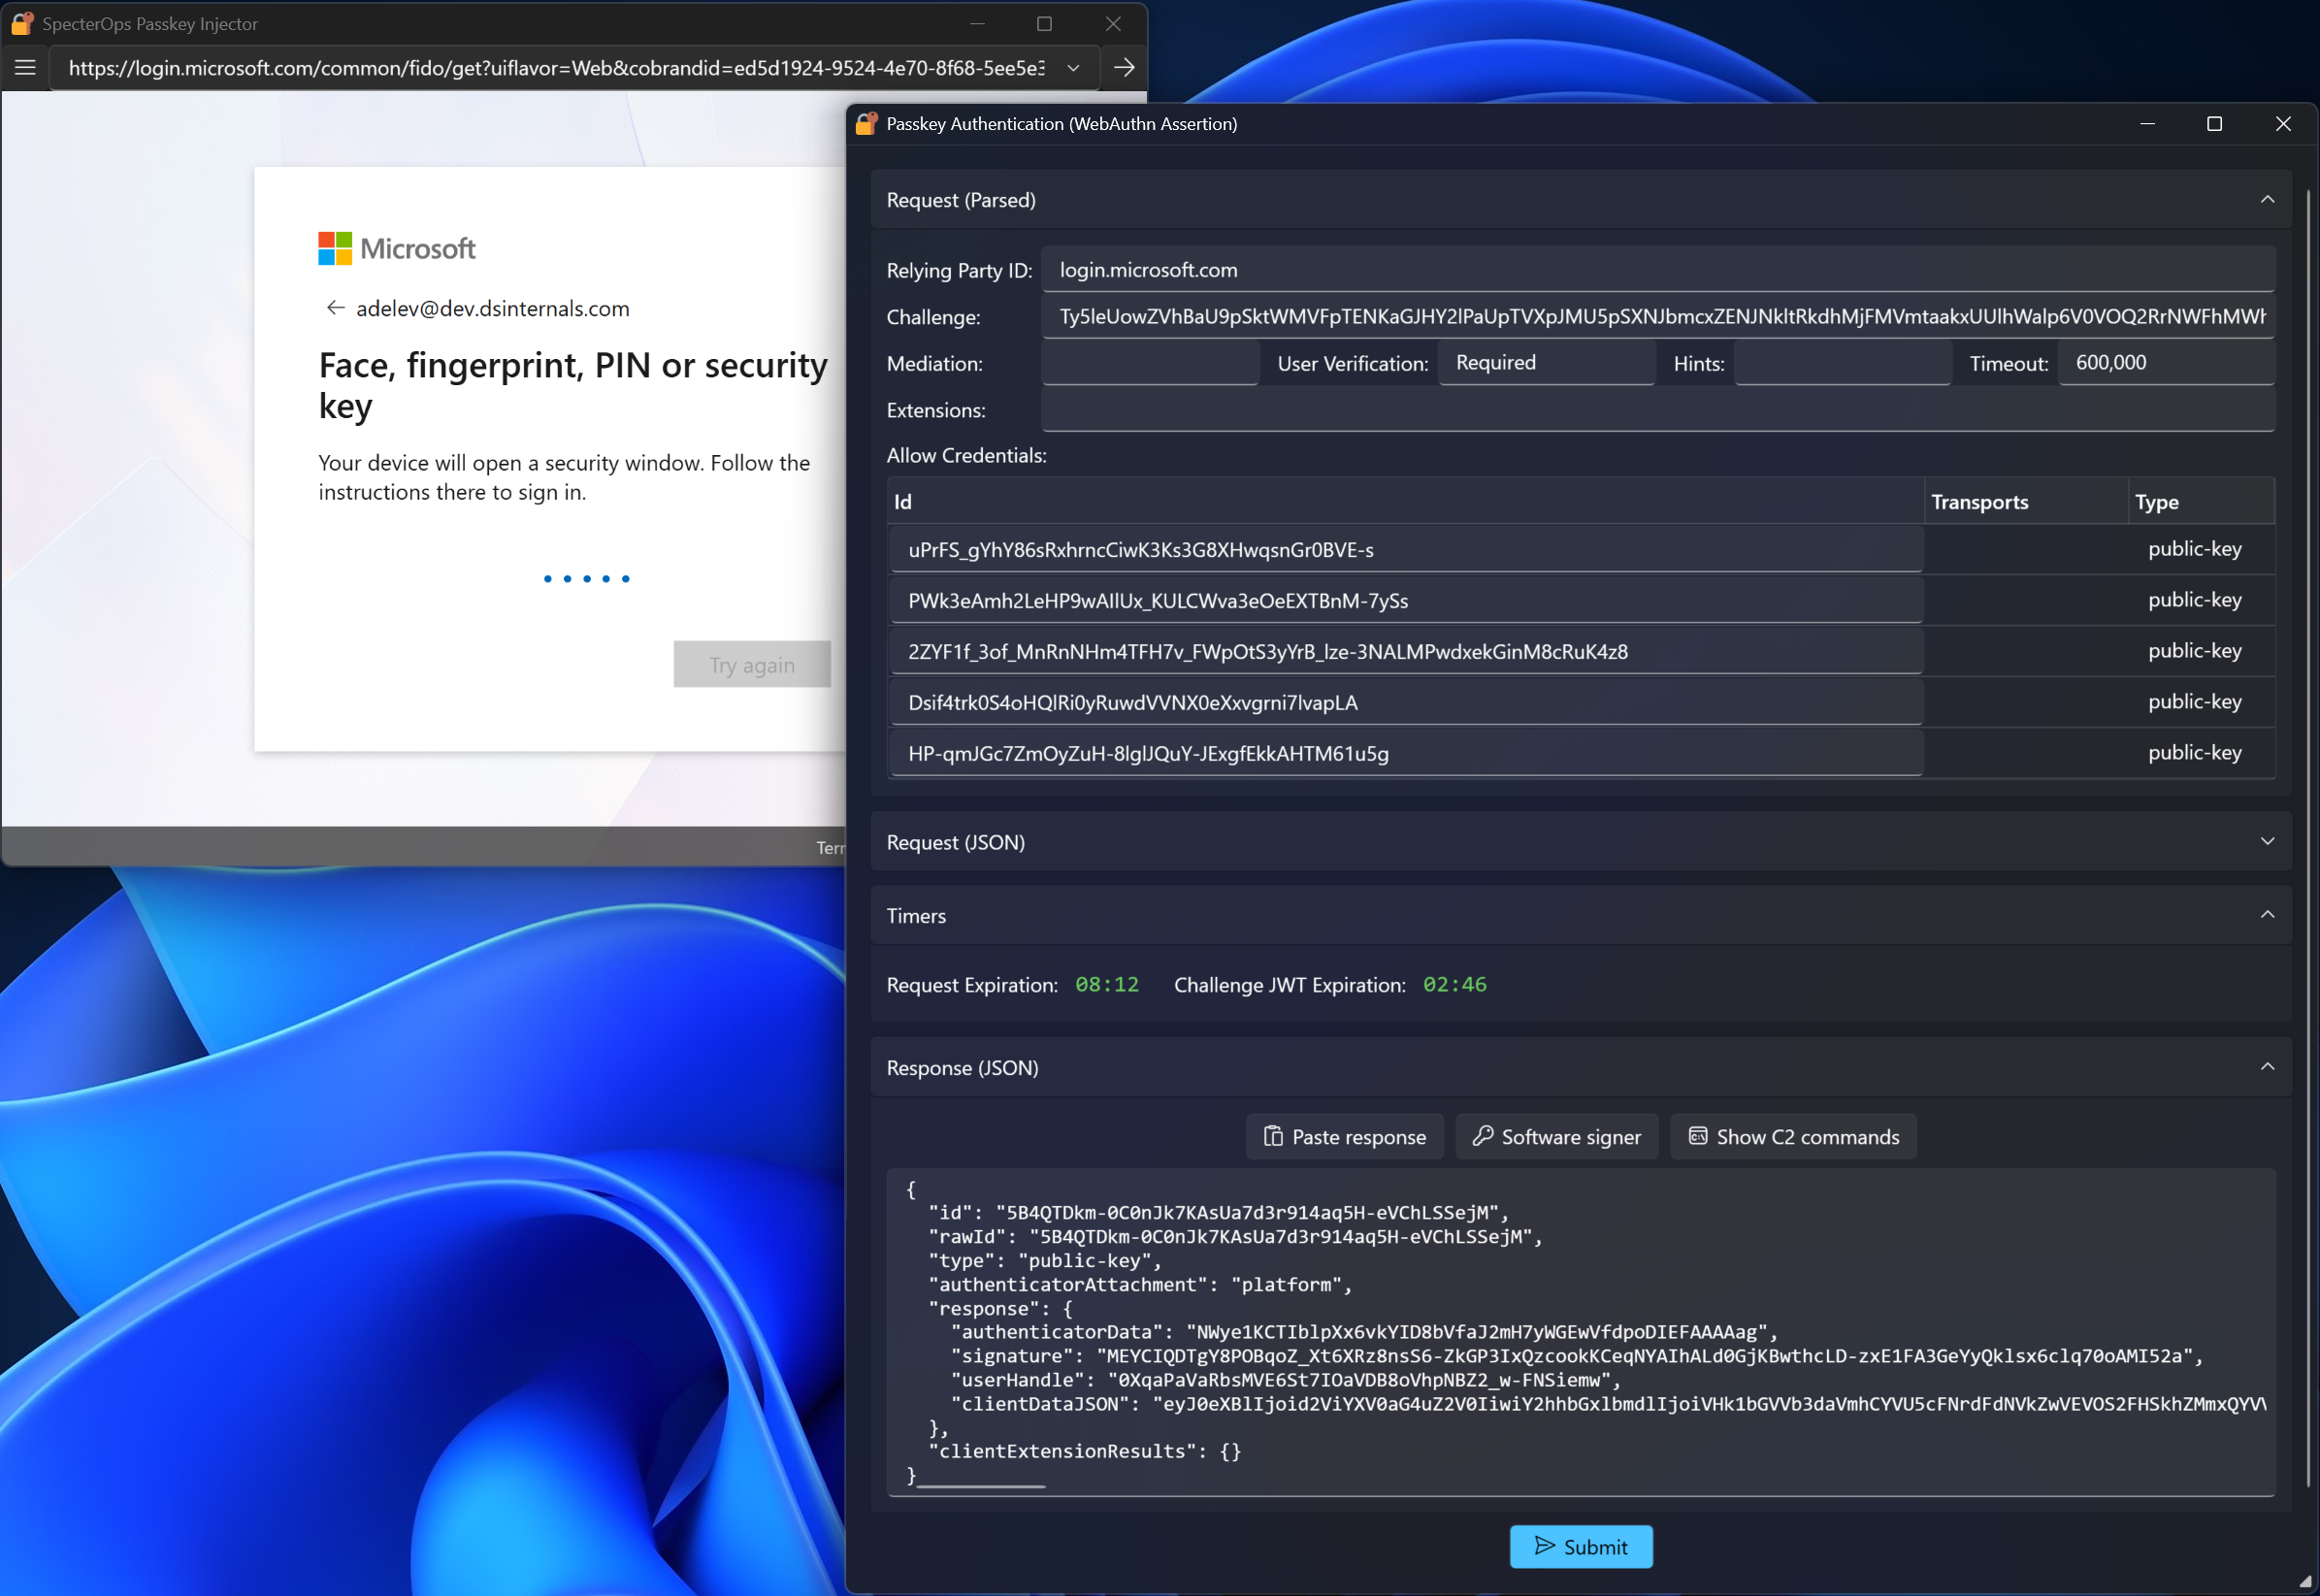
Task: Collapse the Request (Parsed) section
Action: point(2267,200)
